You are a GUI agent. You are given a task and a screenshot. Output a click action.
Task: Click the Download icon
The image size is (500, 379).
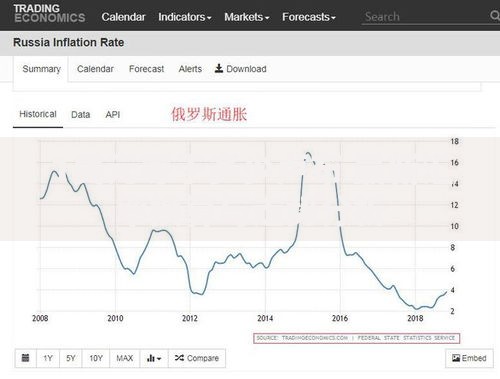pyautogui.click(x=219, y=68)
